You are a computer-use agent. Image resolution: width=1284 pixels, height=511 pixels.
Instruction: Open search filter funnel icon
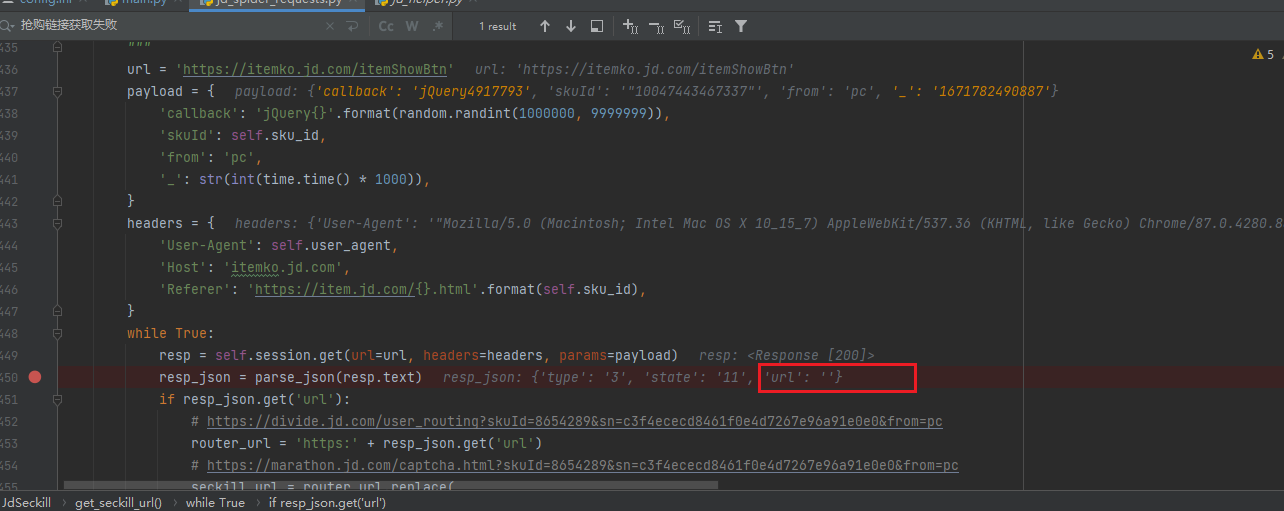point(741,26)
